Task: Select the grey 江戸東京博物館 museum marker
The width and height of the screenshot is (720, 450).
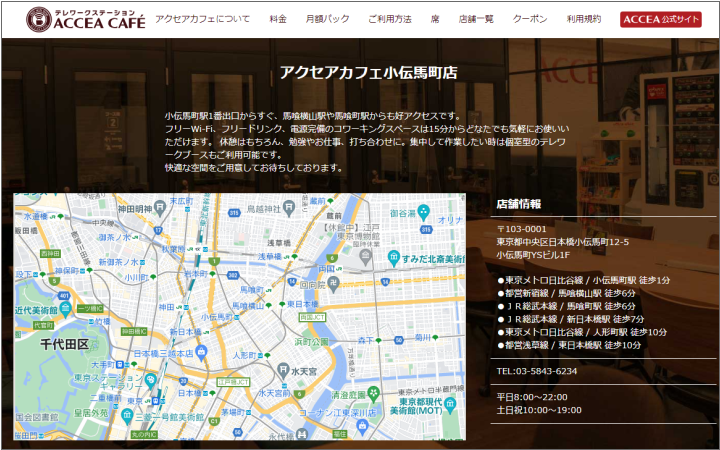Action: [x=366, y=257]
